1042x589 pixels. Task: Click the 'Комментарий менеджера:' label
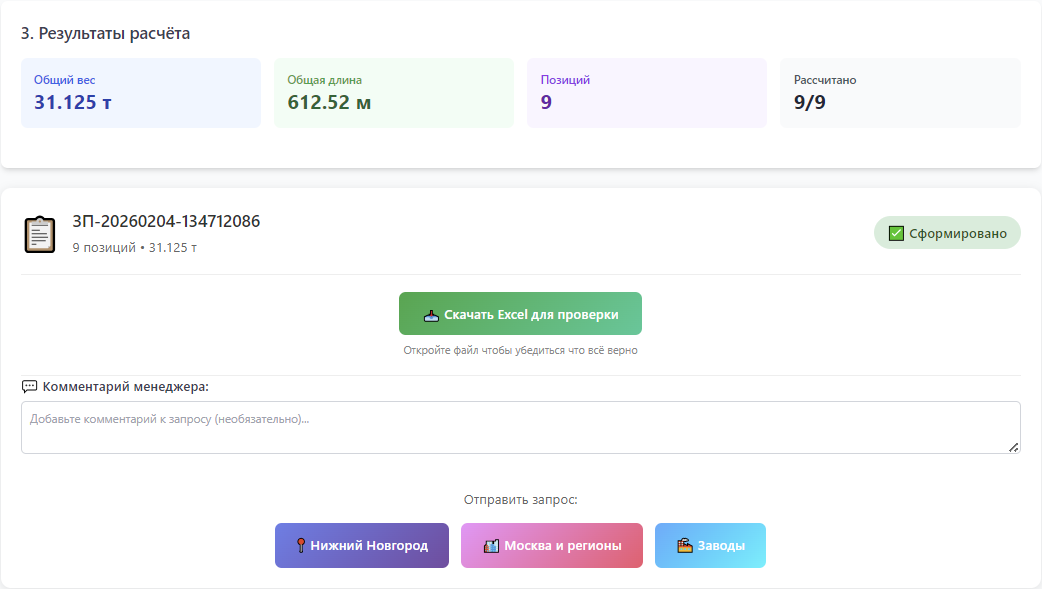click(126, 386)
